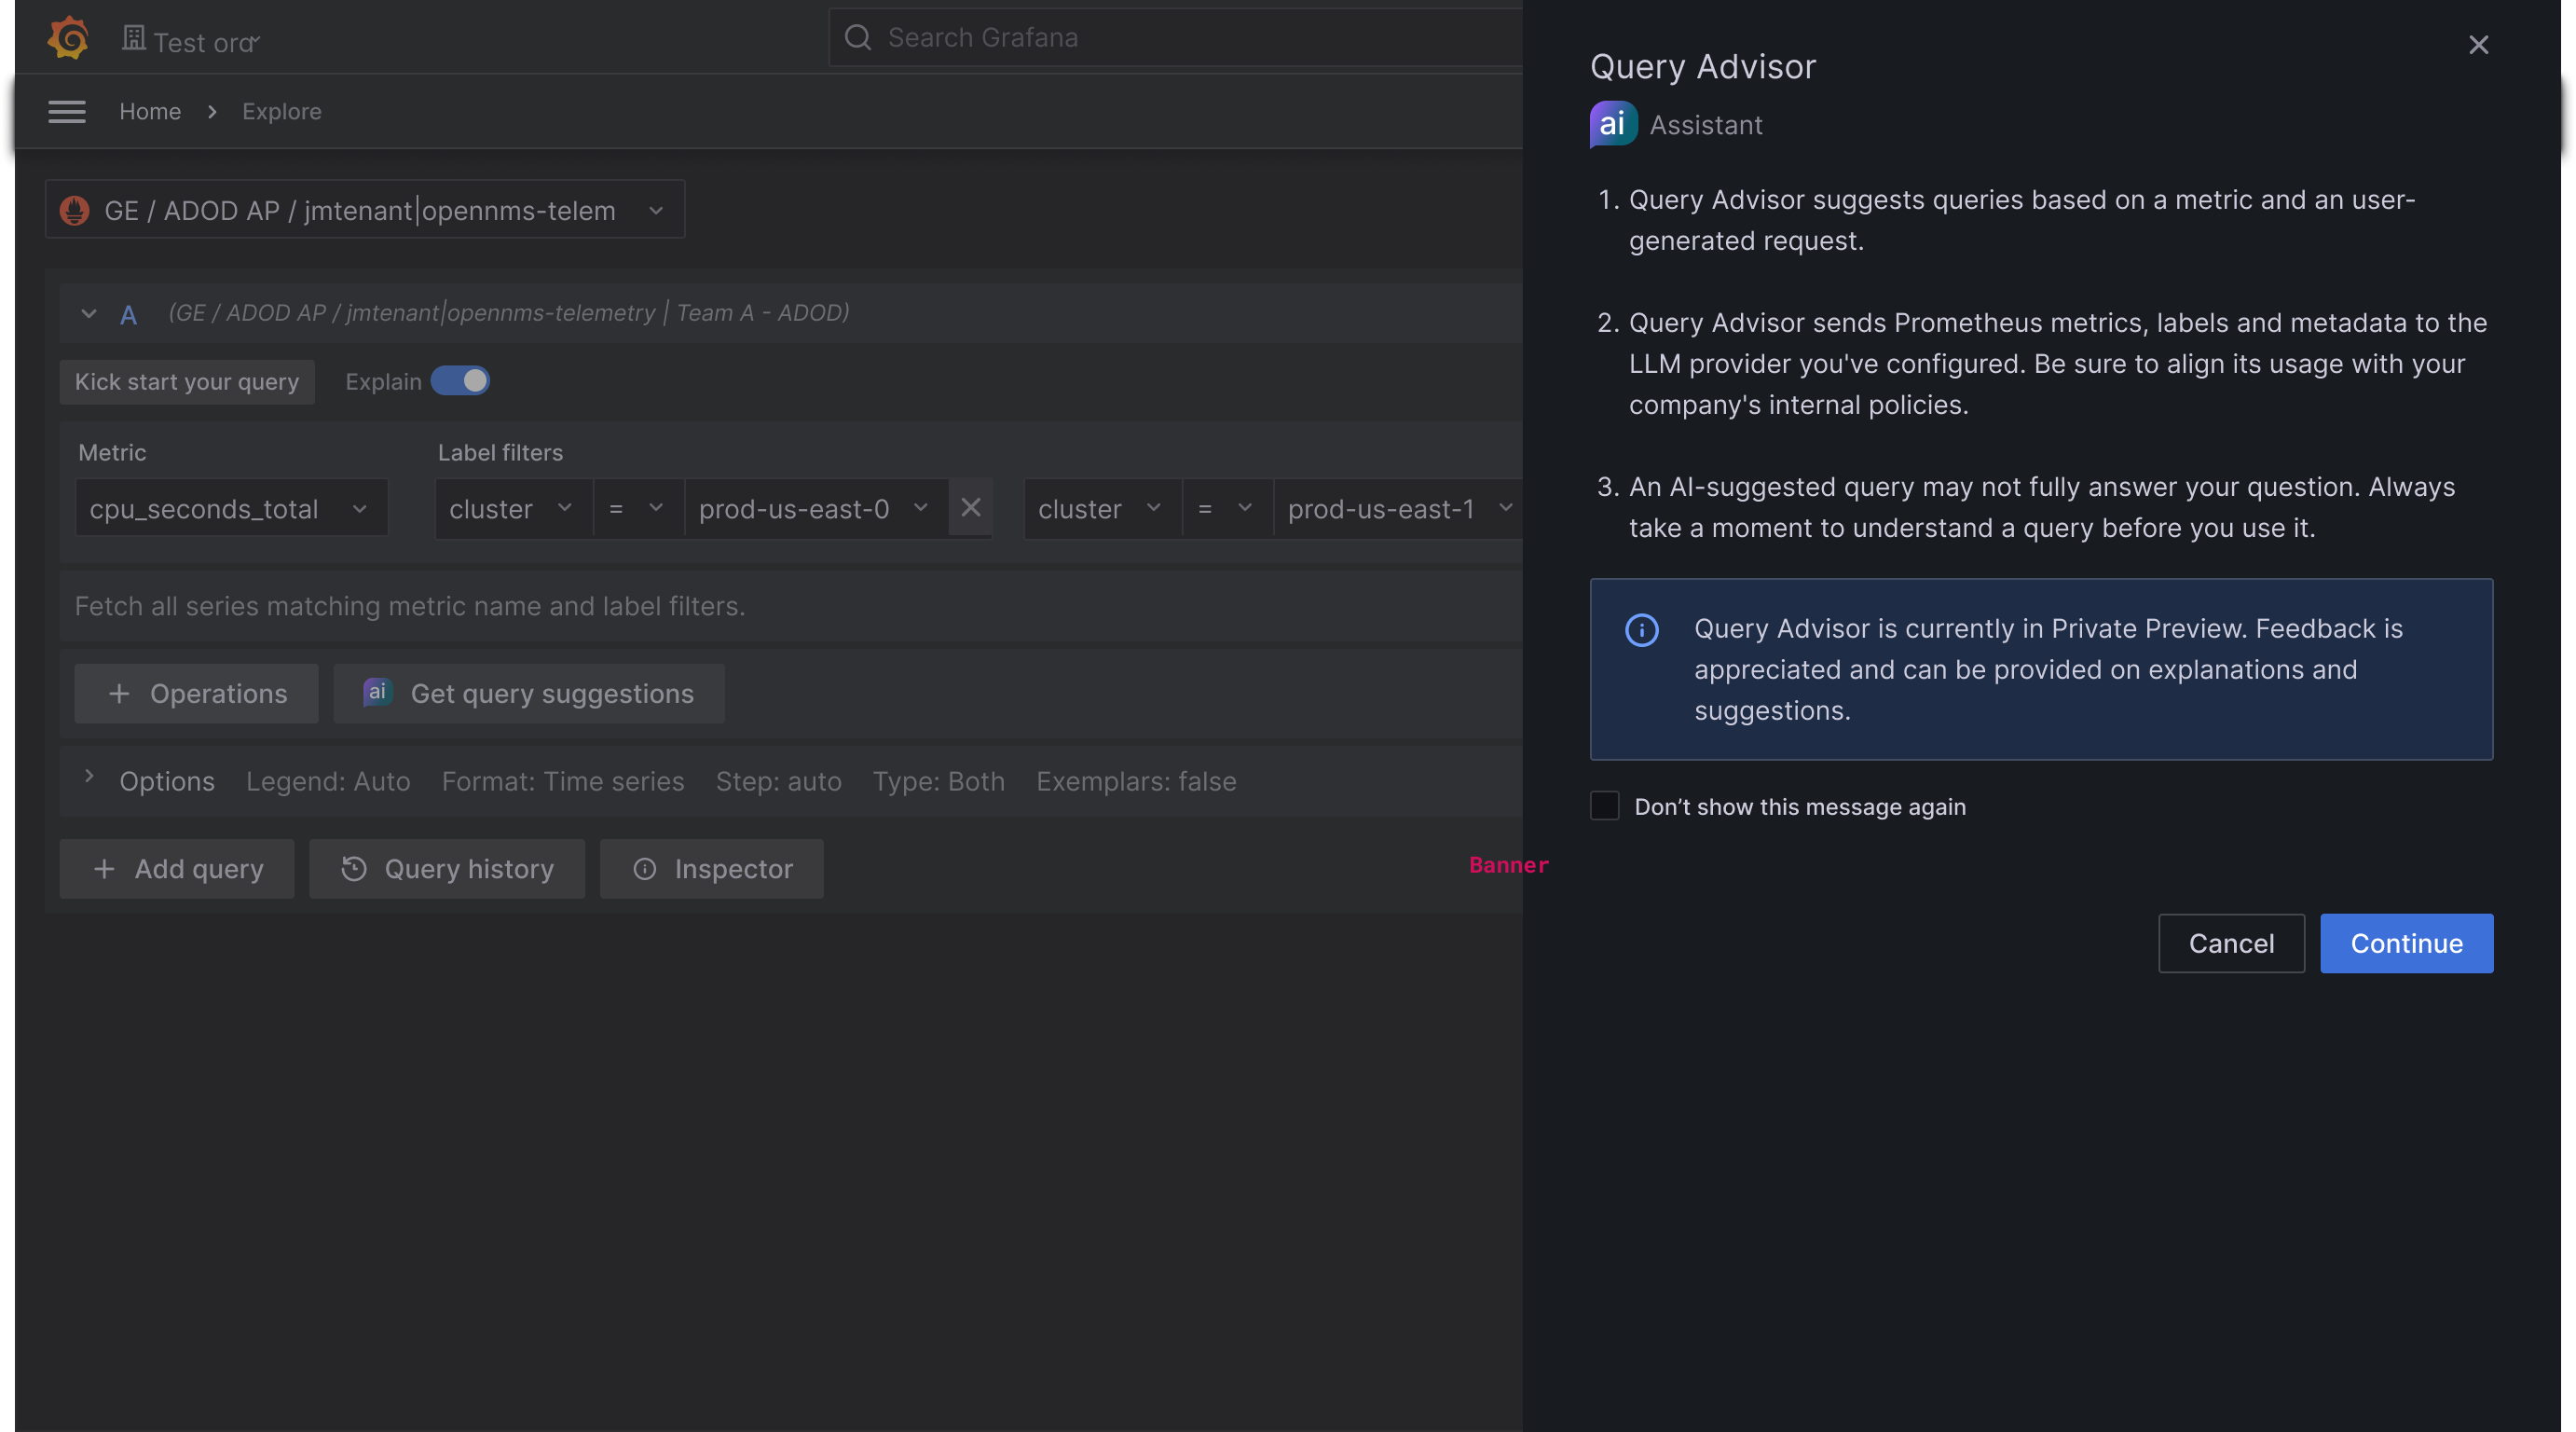This screenshot has height=1432, width=2576.
Task: Expand the Options section
Action: point(90,780)
